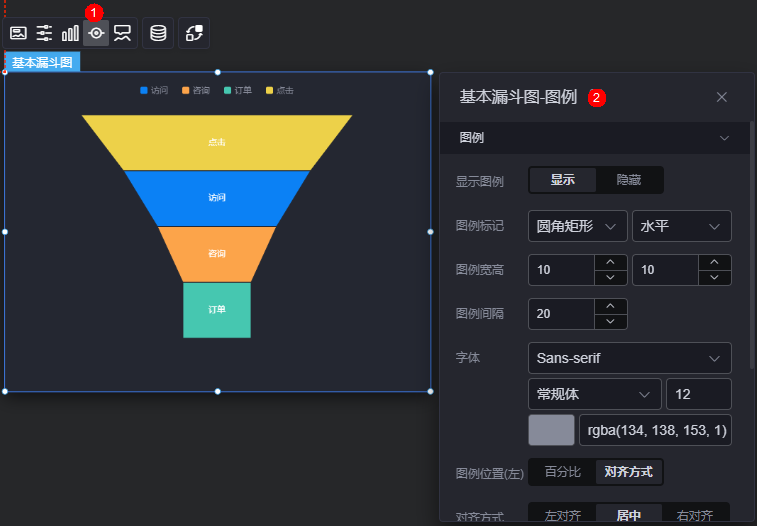Click the 字体 label
Viewport: 757px width, 526px height.
tap(468, 358)
